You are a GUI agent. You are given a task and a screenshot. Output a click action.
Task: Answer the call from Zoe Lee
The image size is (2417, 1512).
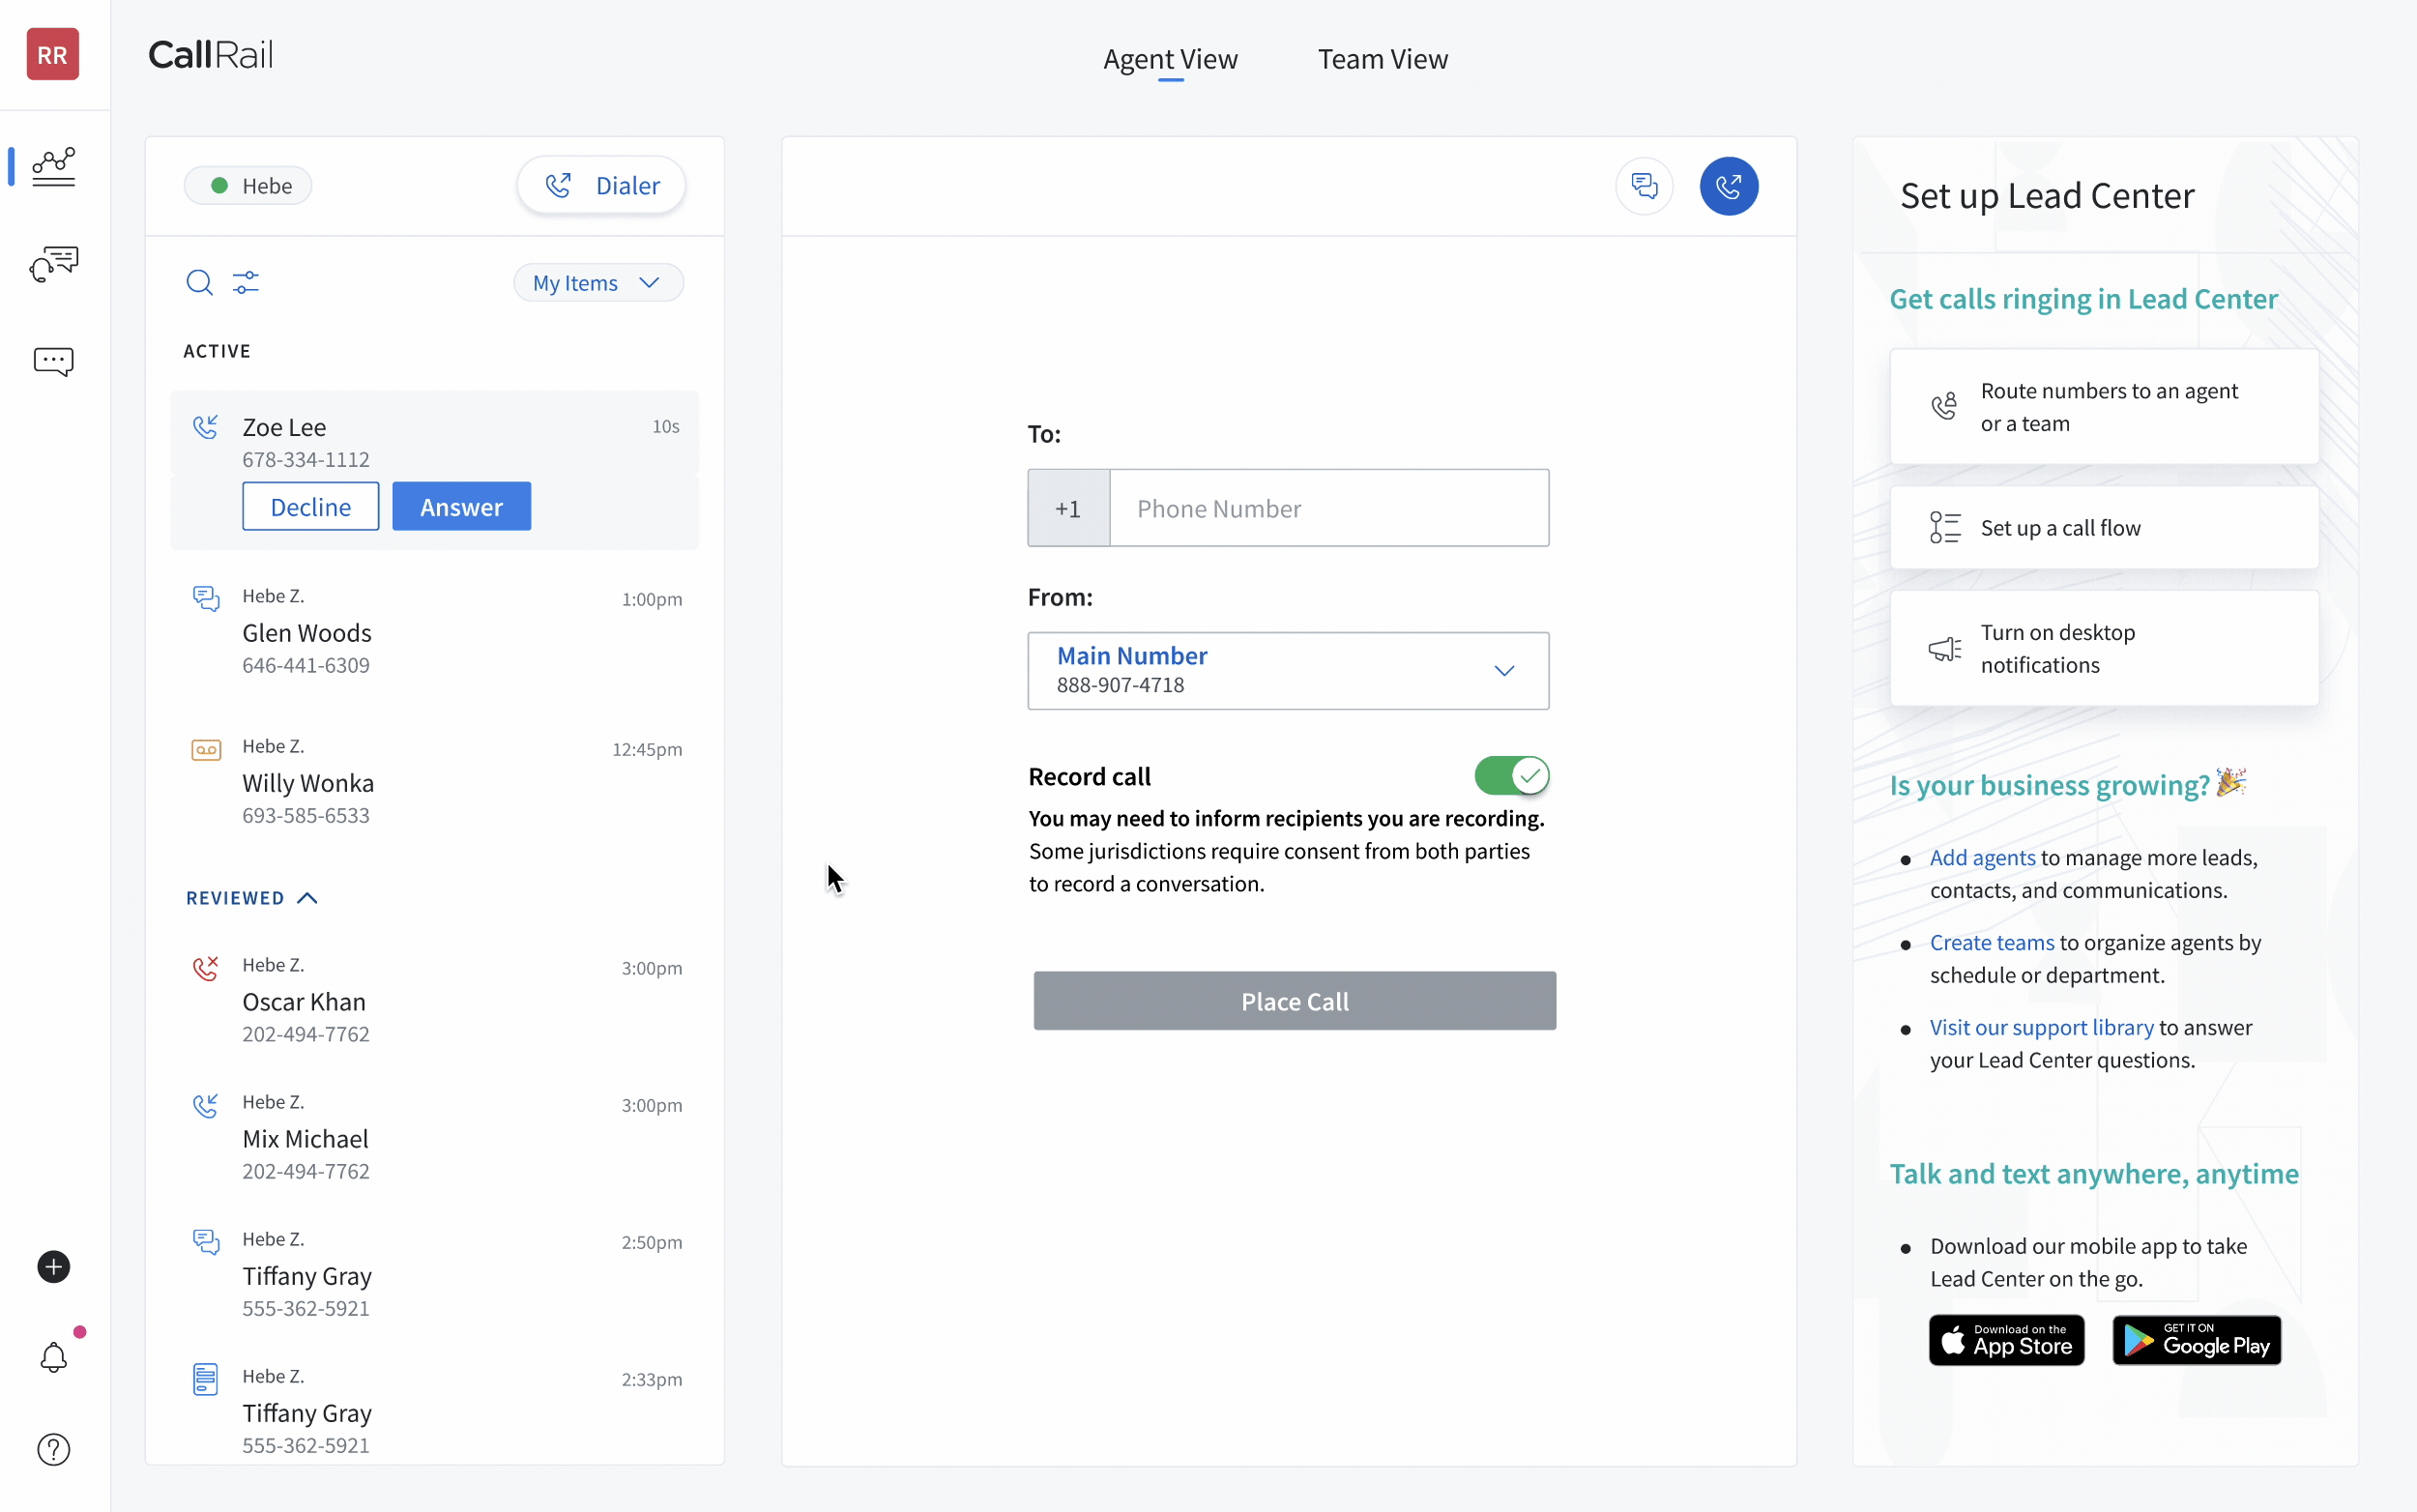461,507
